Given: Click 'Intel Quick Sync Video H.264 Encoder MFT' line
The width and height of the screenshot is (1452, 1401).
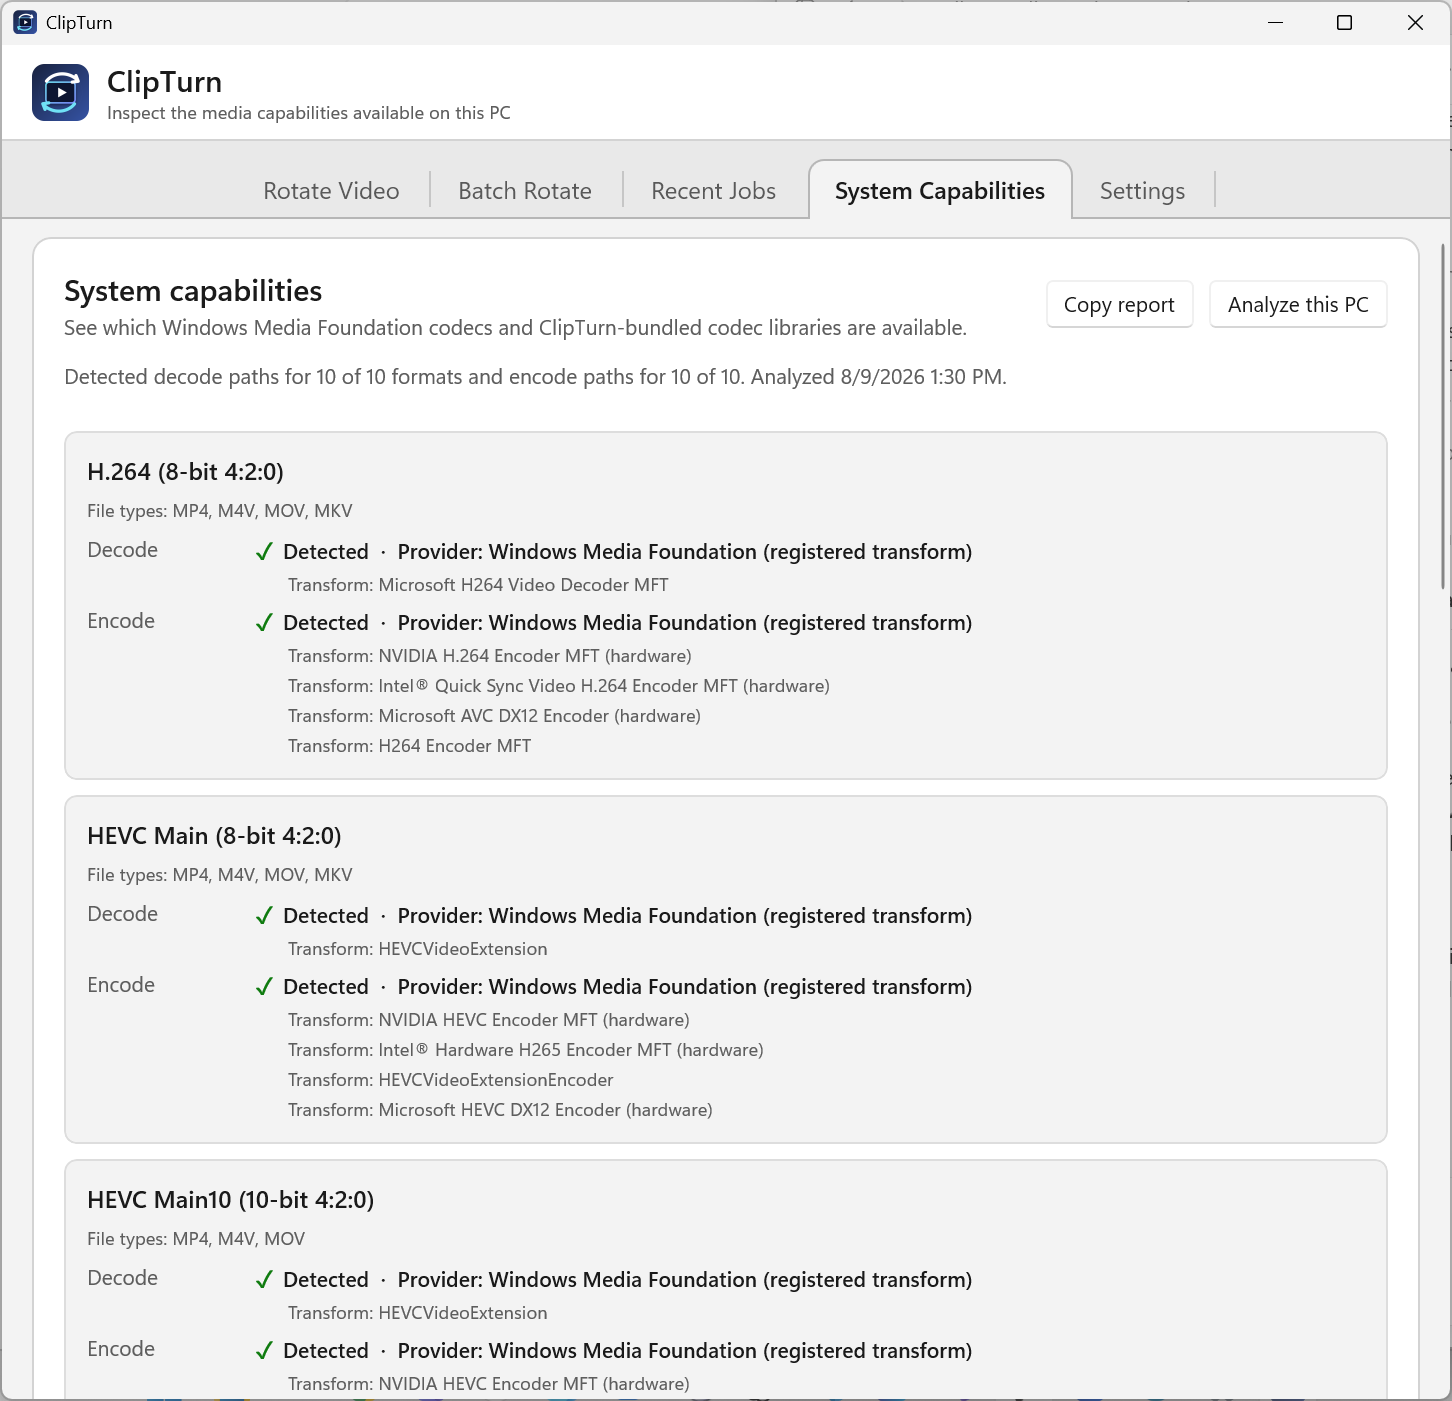Looking at the screenshot, I should click(559, 686).
